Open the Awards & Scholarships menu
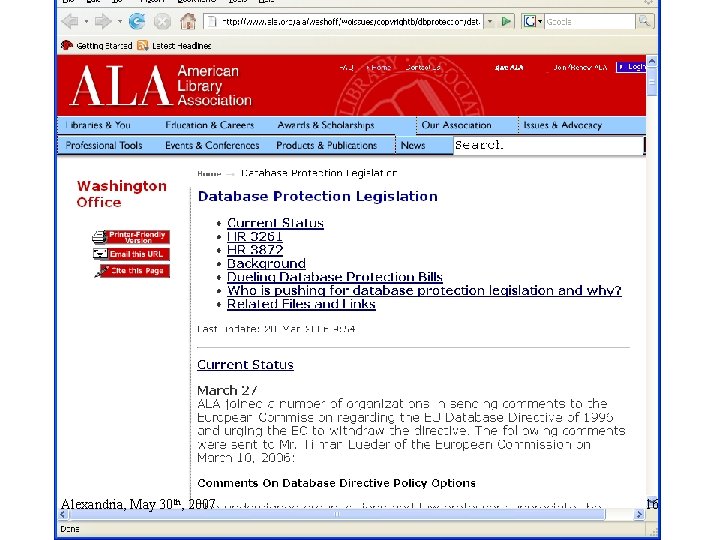The height and width of the screenshot is (540, 720). (x=326, y=125)
